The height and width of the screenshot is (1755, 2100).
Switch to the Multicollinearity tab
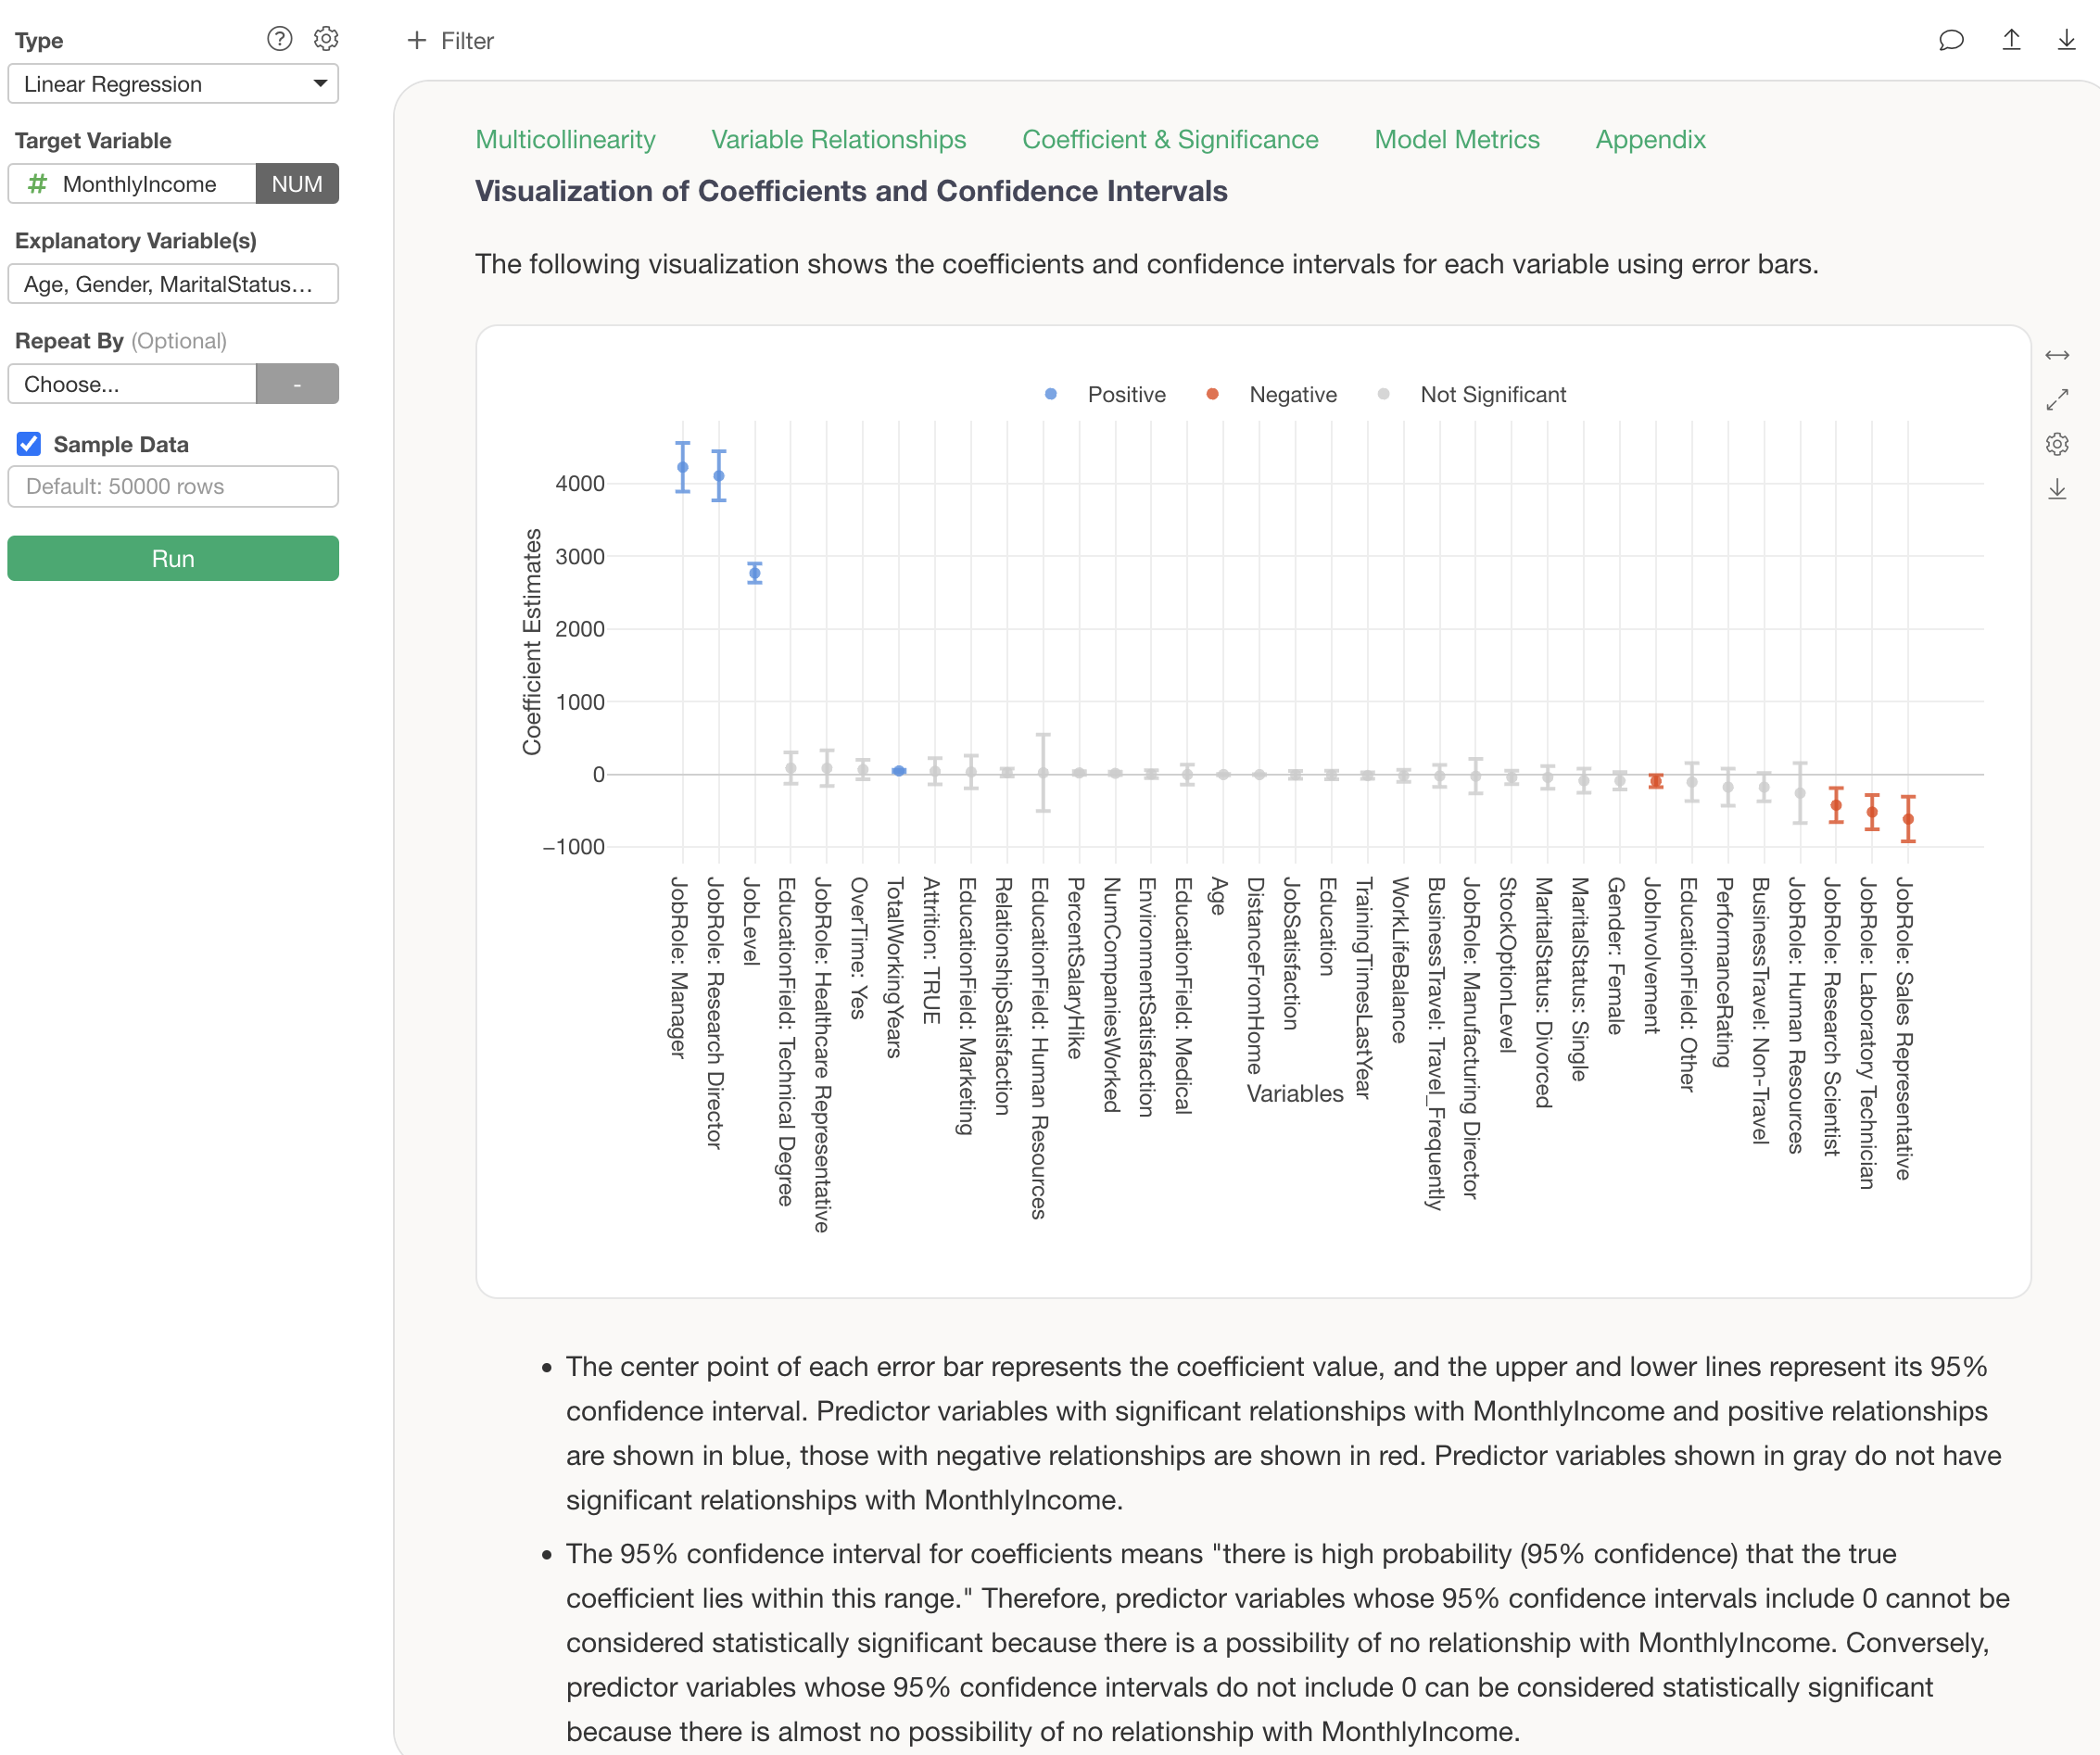(x=565, y=139)
